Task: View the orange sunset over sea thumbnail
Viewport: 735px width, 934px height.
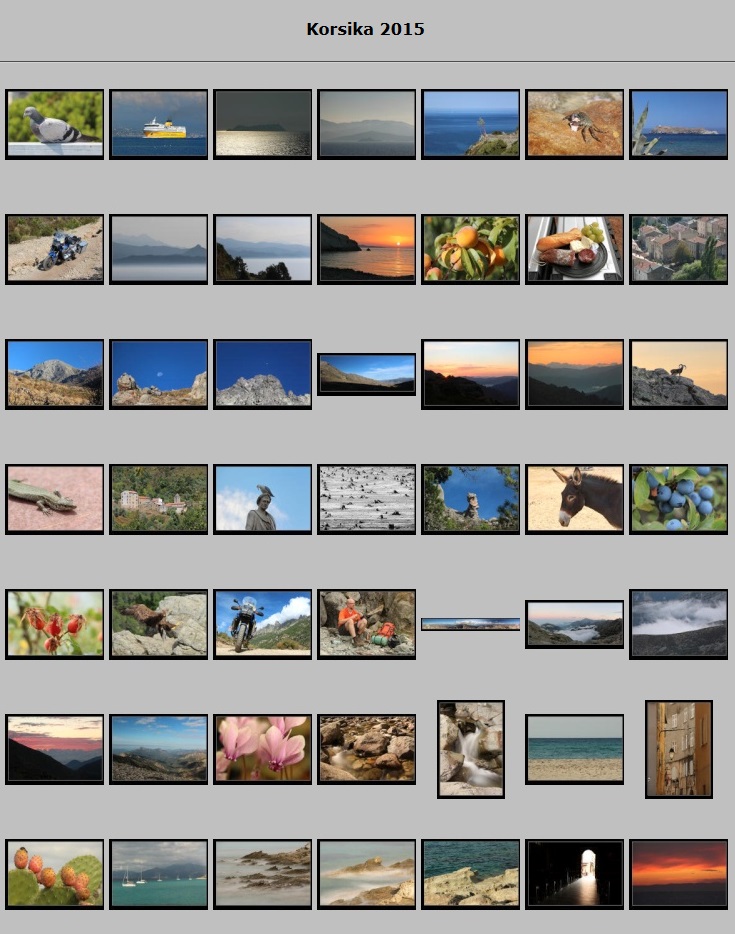Action: pyautogui.click(x=367, y=249)
